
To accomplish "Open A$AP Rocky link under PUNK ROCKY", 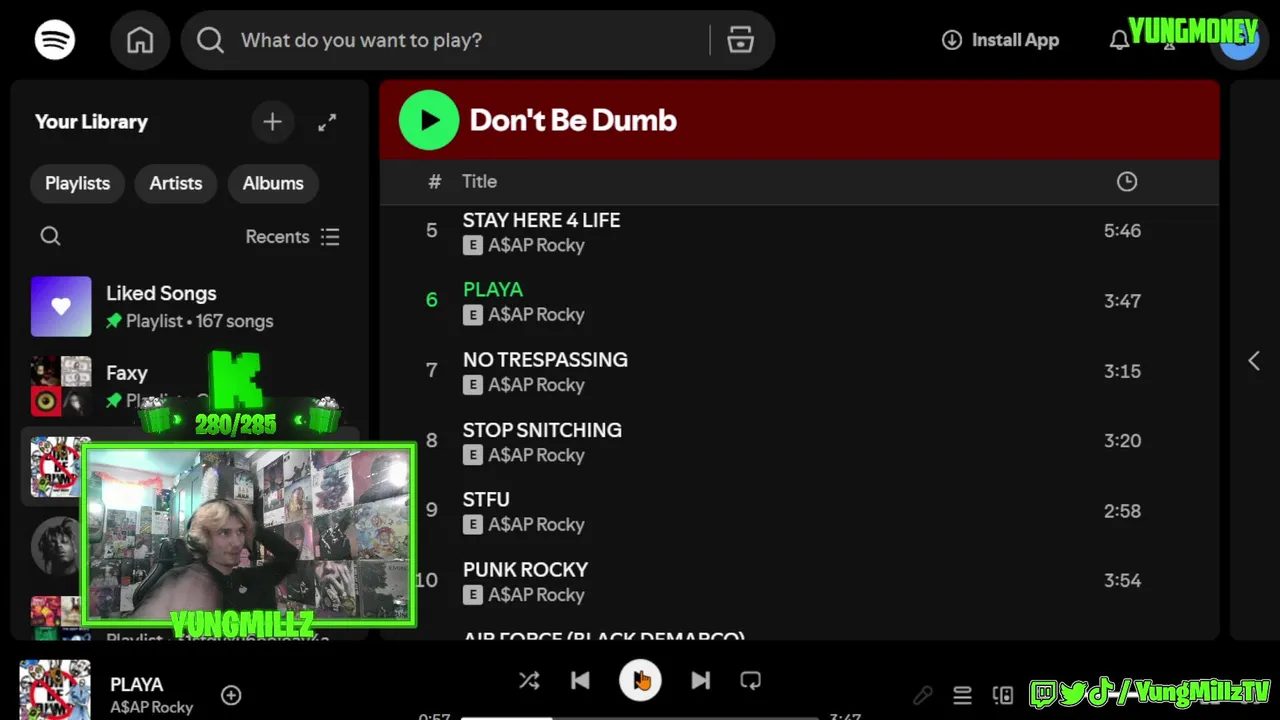I will 536,595.
